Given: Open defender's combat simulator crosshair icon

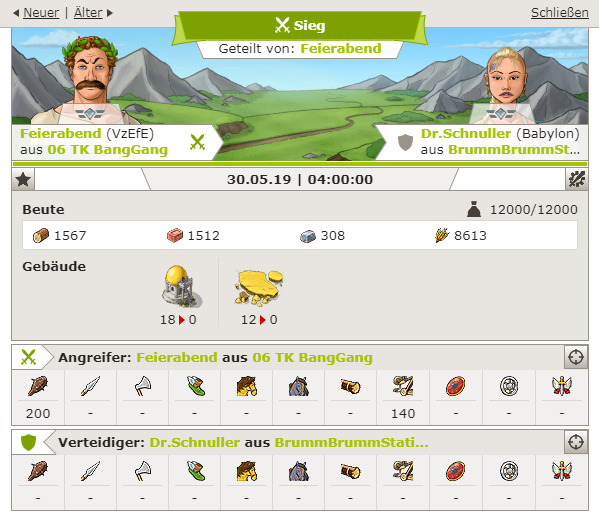Looking at the screenshot, I should pyautogui.click(x=576, y=442).
